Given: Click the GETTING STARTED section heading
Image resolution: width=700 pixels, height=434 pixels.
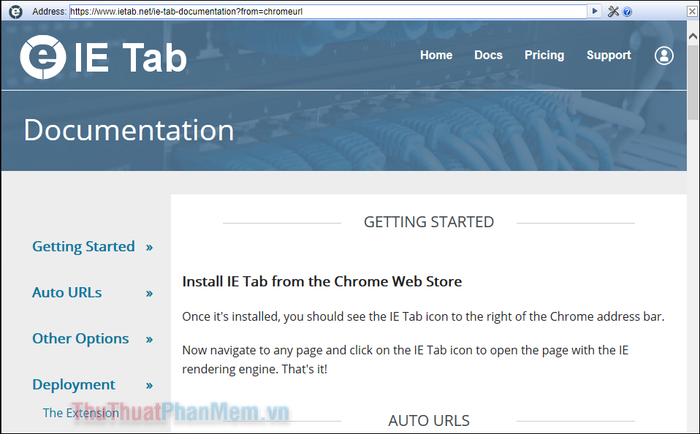Looking at the screenshot, I should point(429,222).
